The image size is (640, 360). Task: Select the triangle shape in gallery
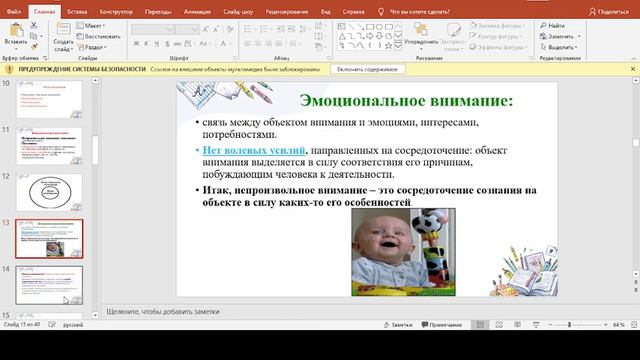coord(342,36)
